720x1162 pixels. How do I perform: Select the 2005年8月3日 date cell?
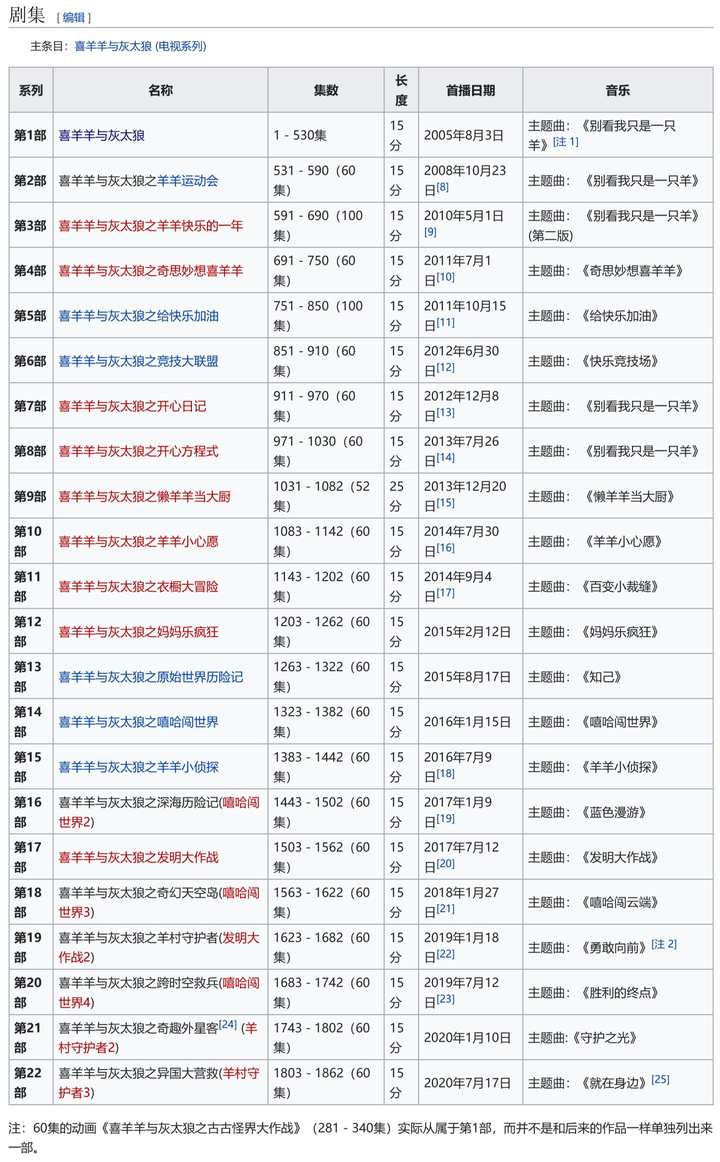click(470, 135)
